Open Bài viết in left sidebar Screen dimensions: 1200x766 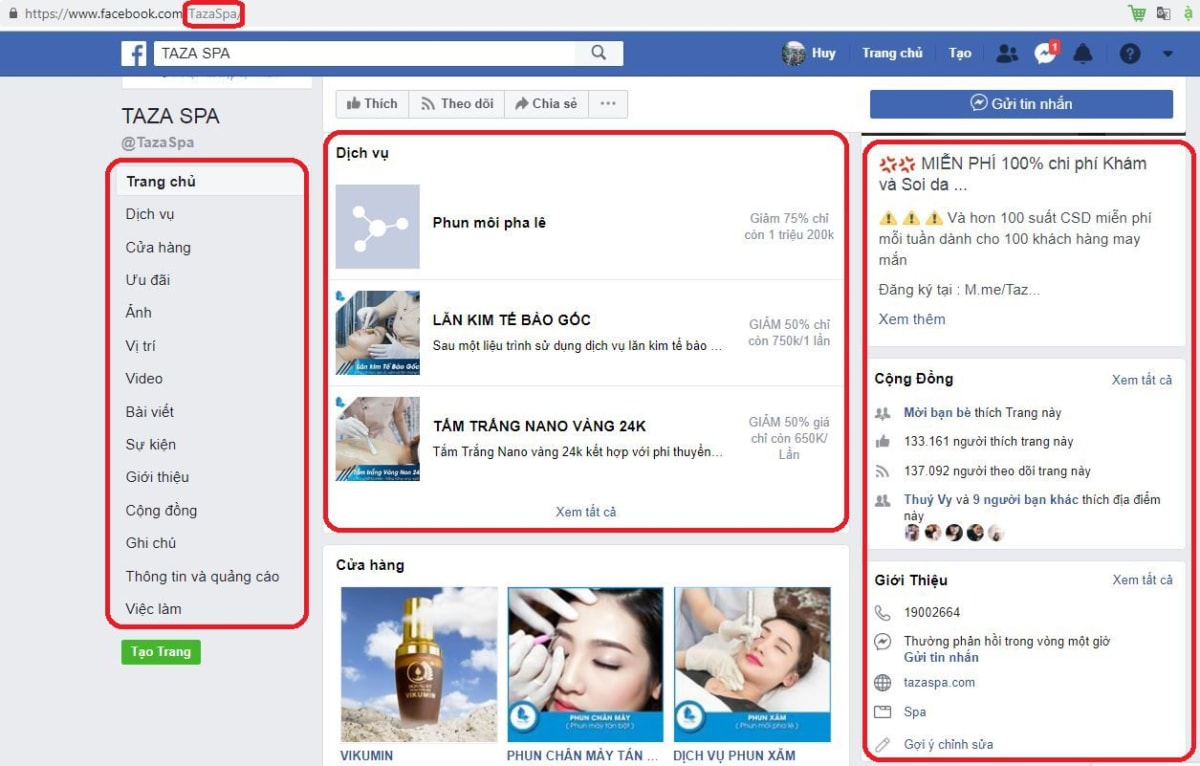tap(150, 411)
